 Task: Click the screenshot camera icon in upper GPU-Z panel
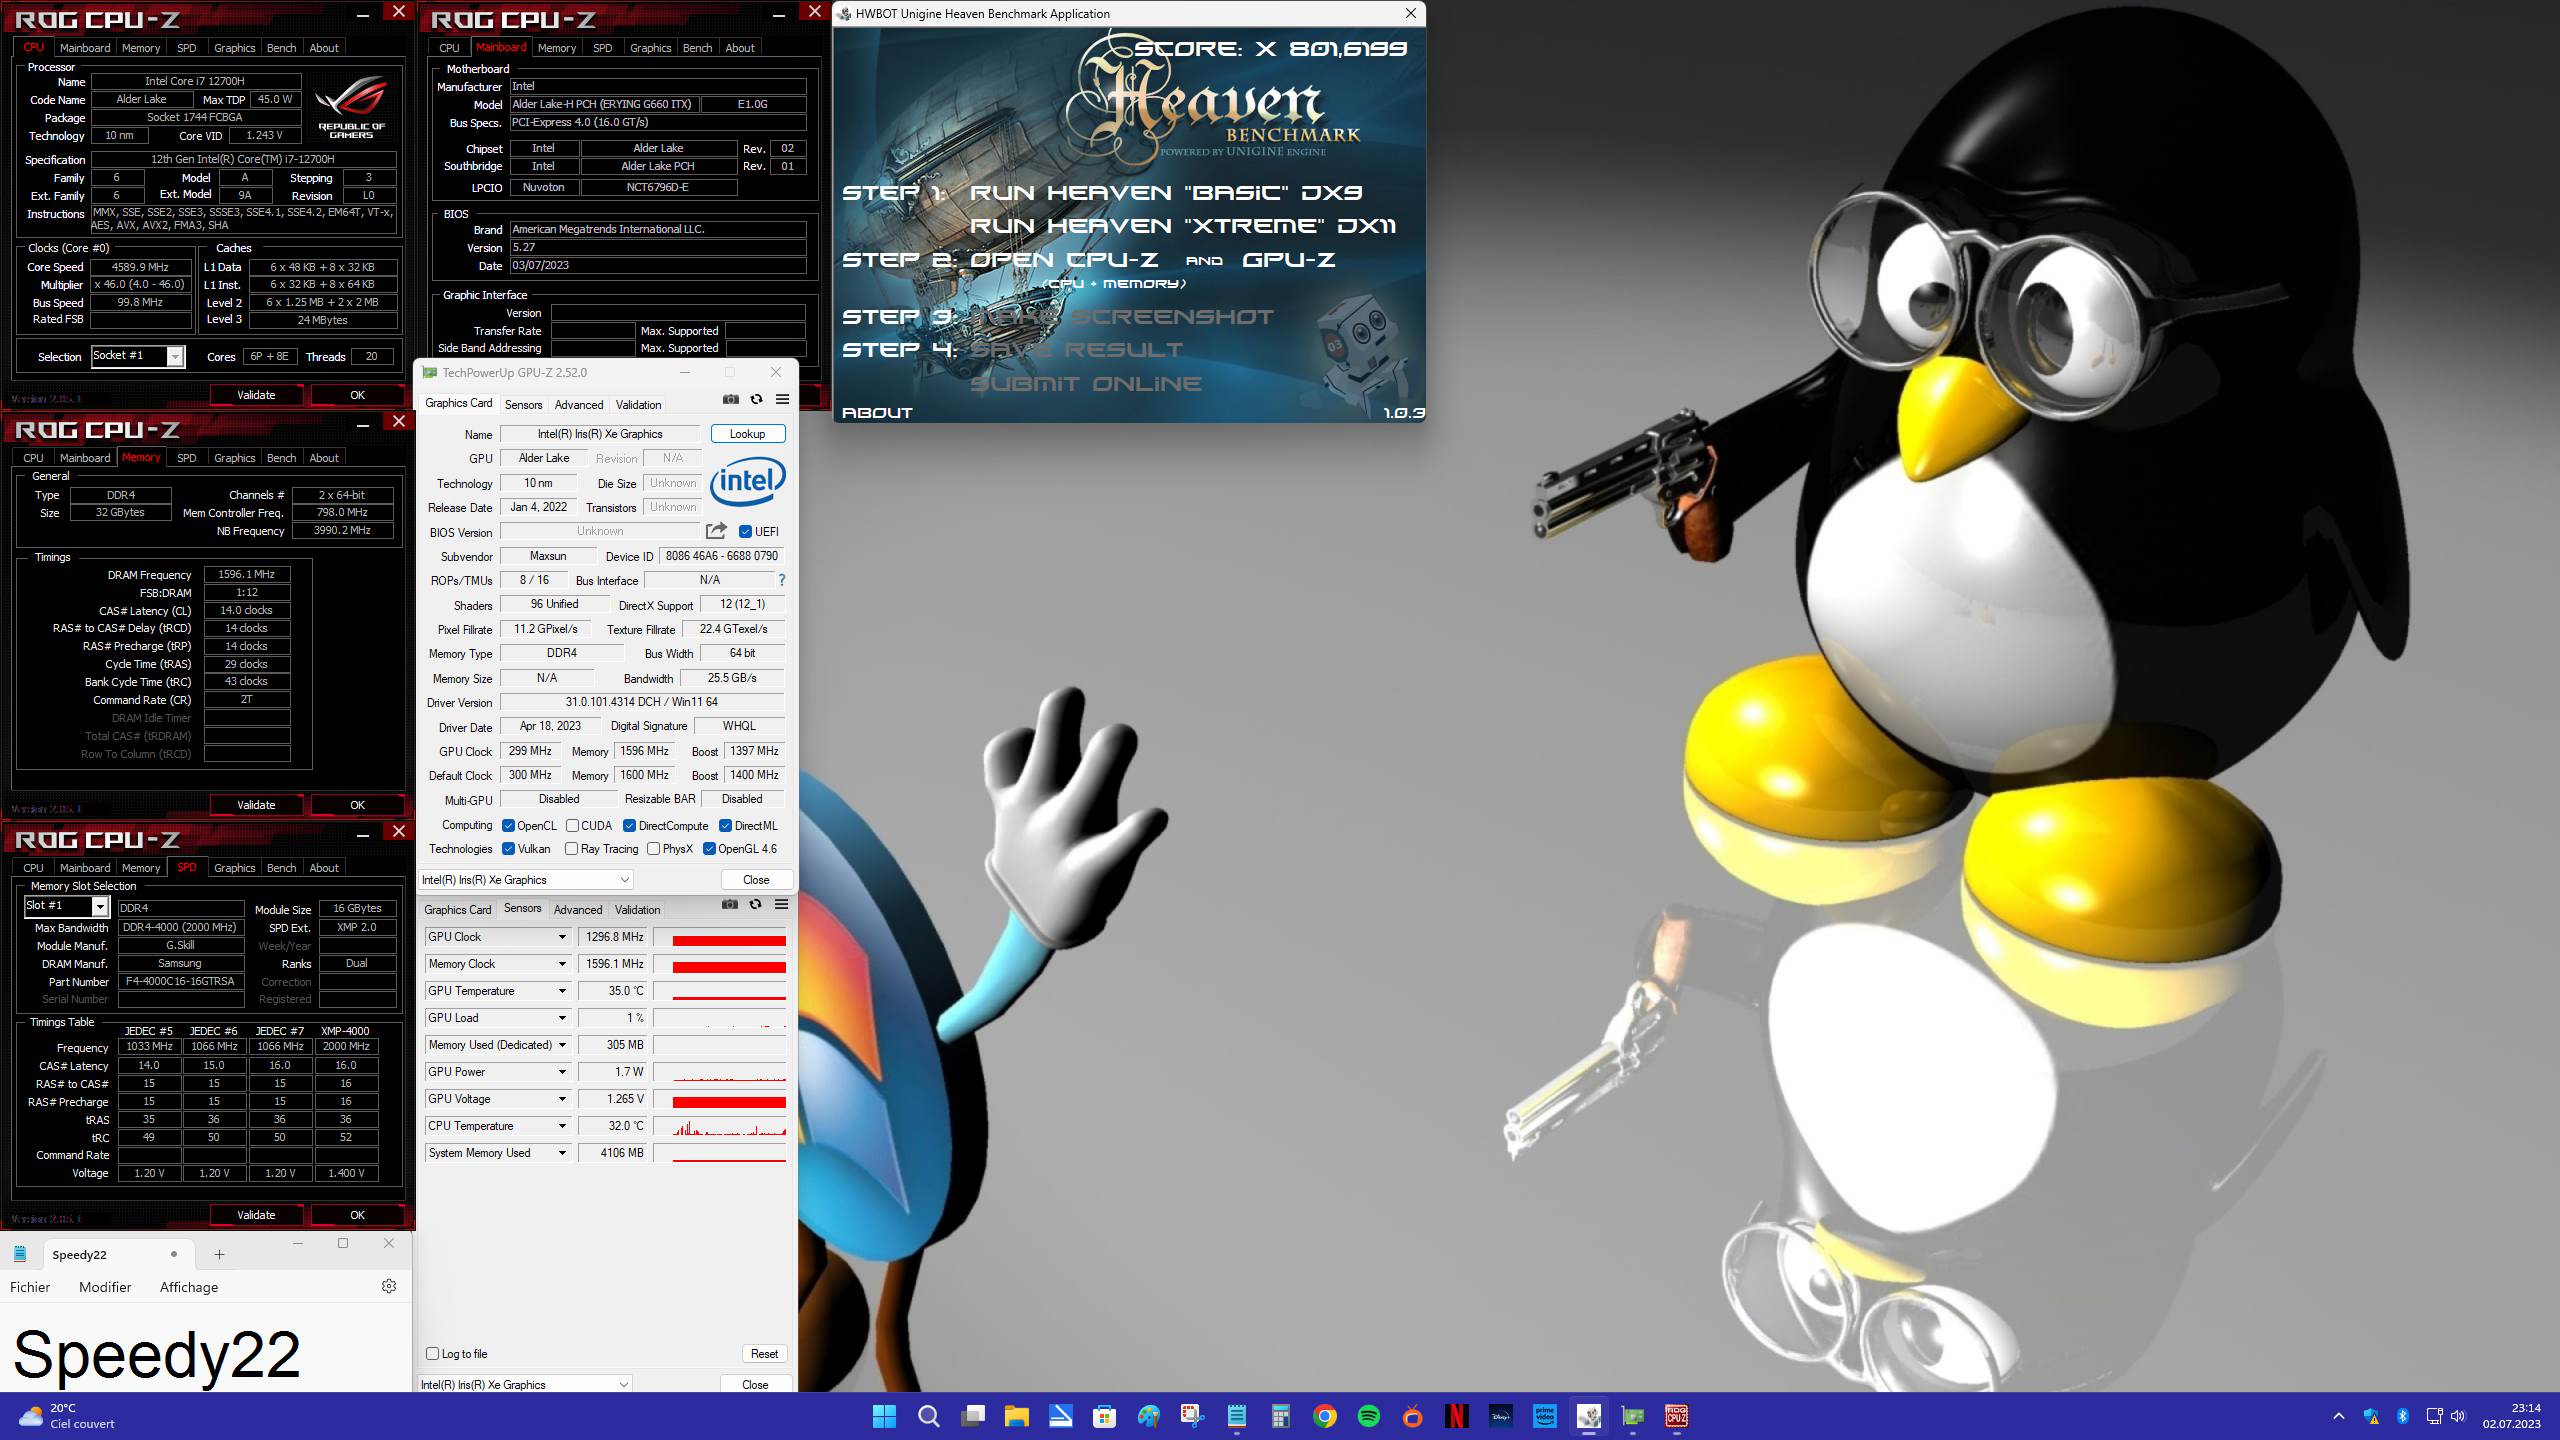[731, 399]
